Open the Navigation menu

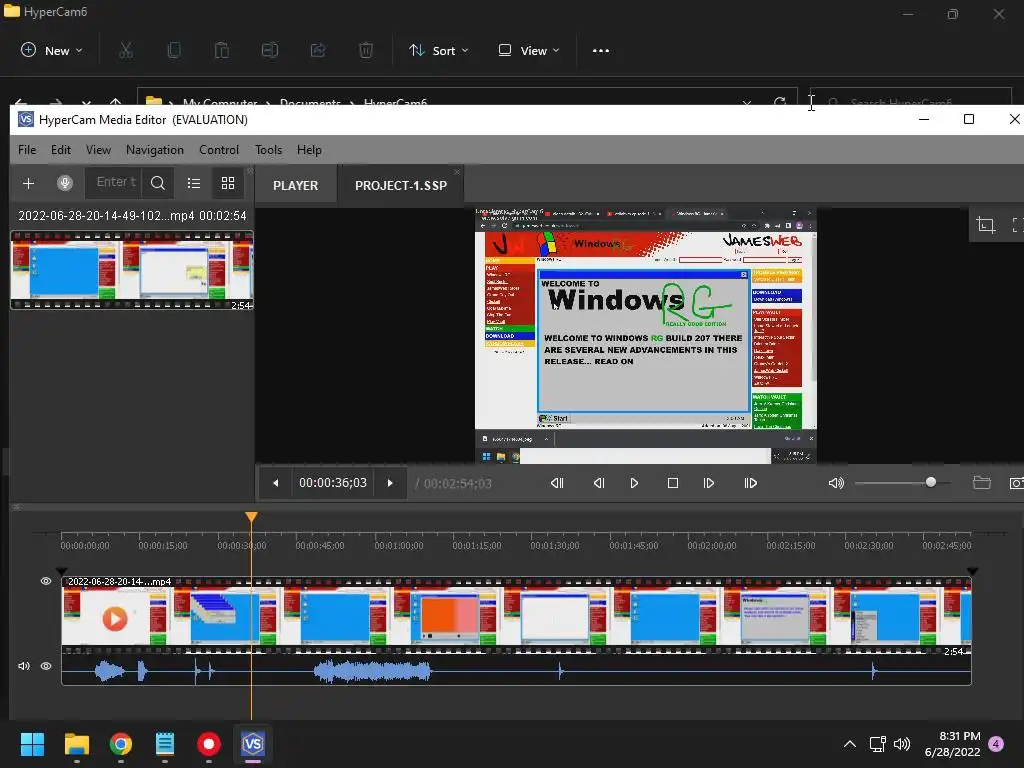[x=155, y=150]
